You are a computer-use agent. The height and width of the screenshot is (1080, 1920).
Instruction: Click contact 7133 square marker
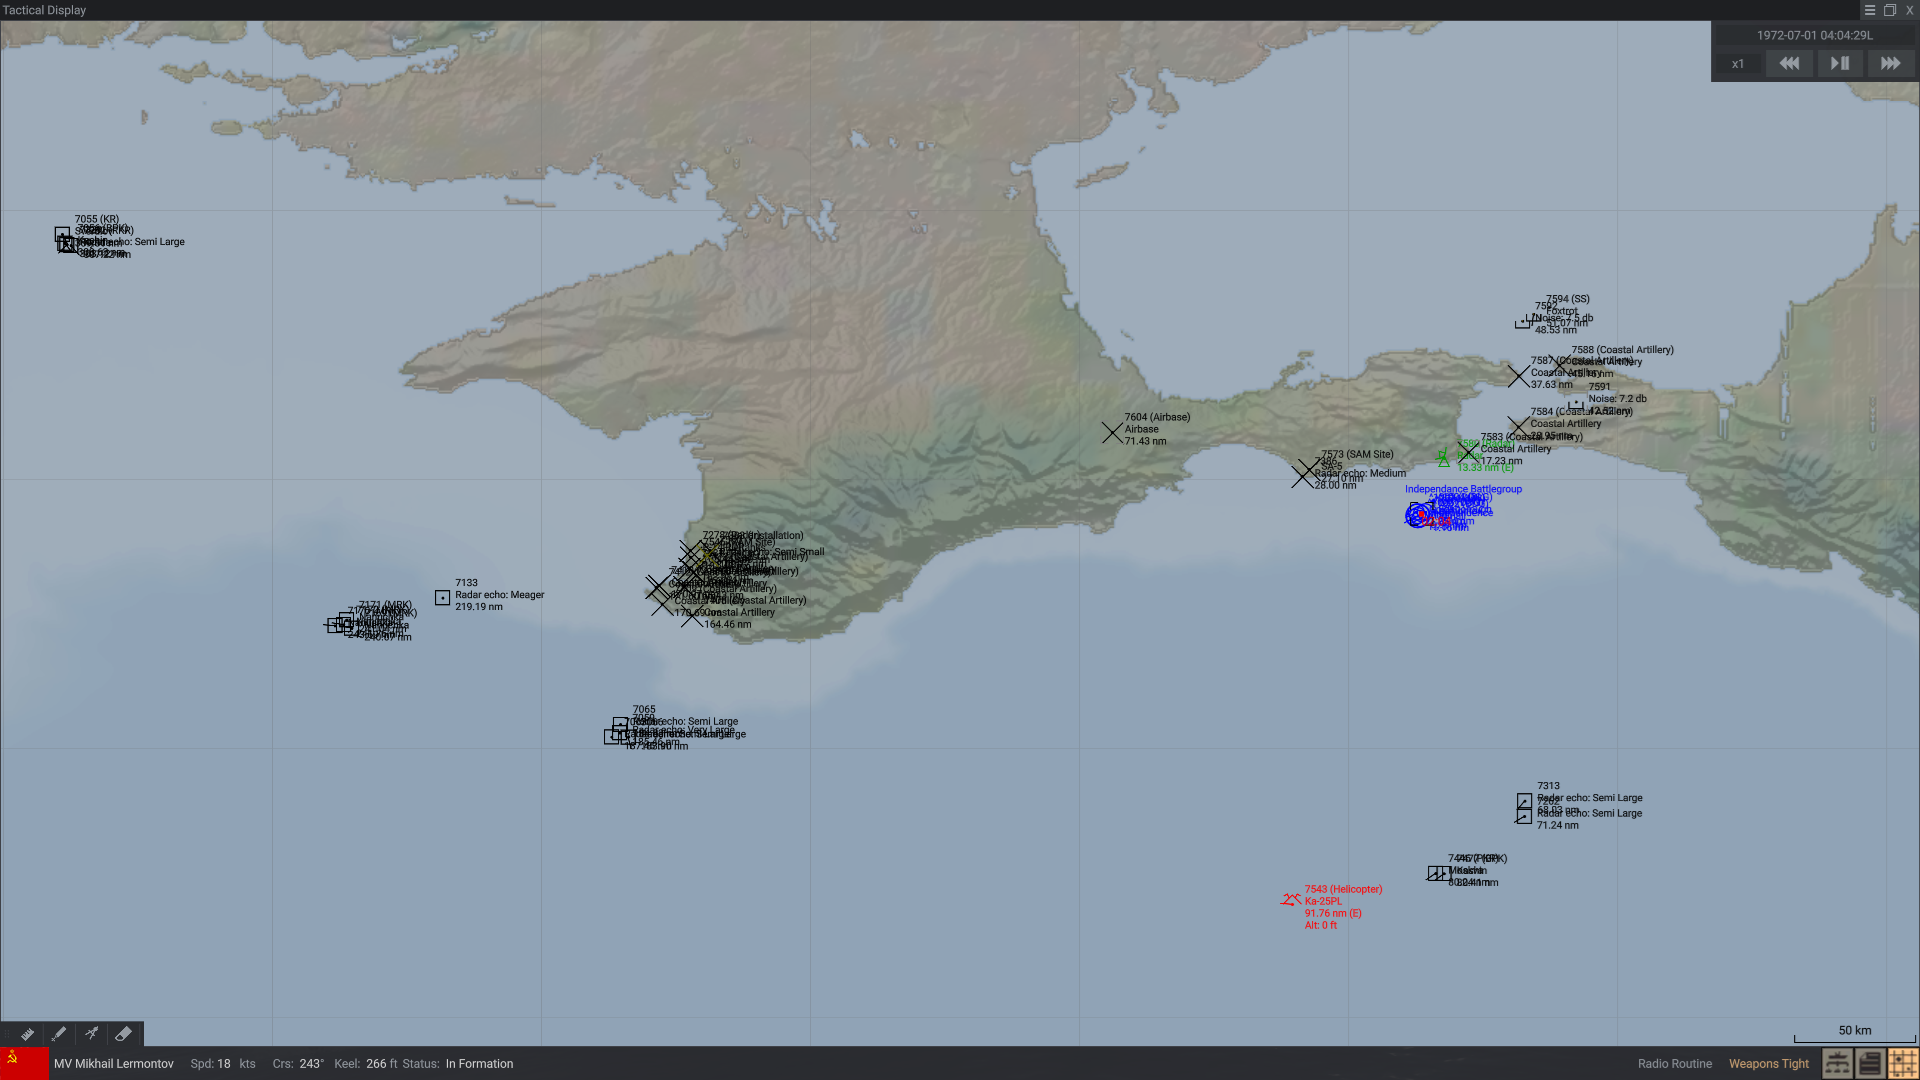[x=442, y=598]
